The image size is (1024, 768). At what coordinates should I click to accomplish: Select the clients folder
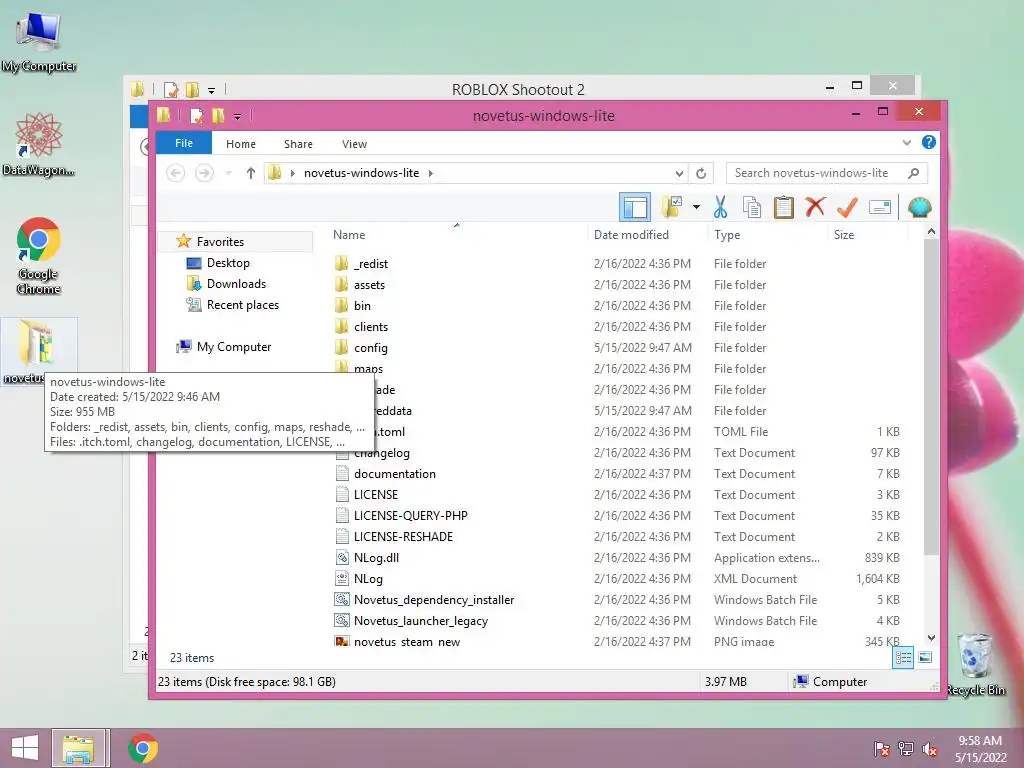point(370,327)
